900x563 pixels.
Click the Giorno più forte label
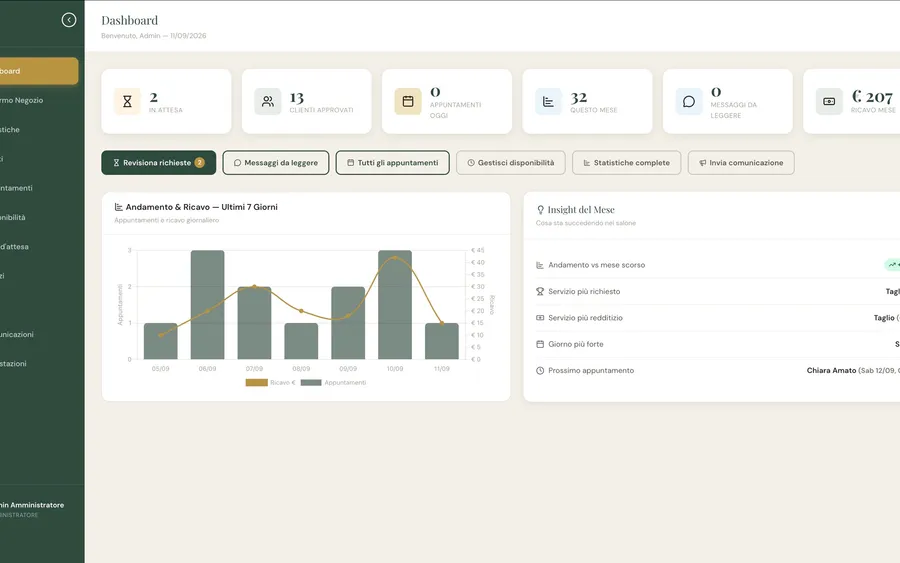coord(576,344)
